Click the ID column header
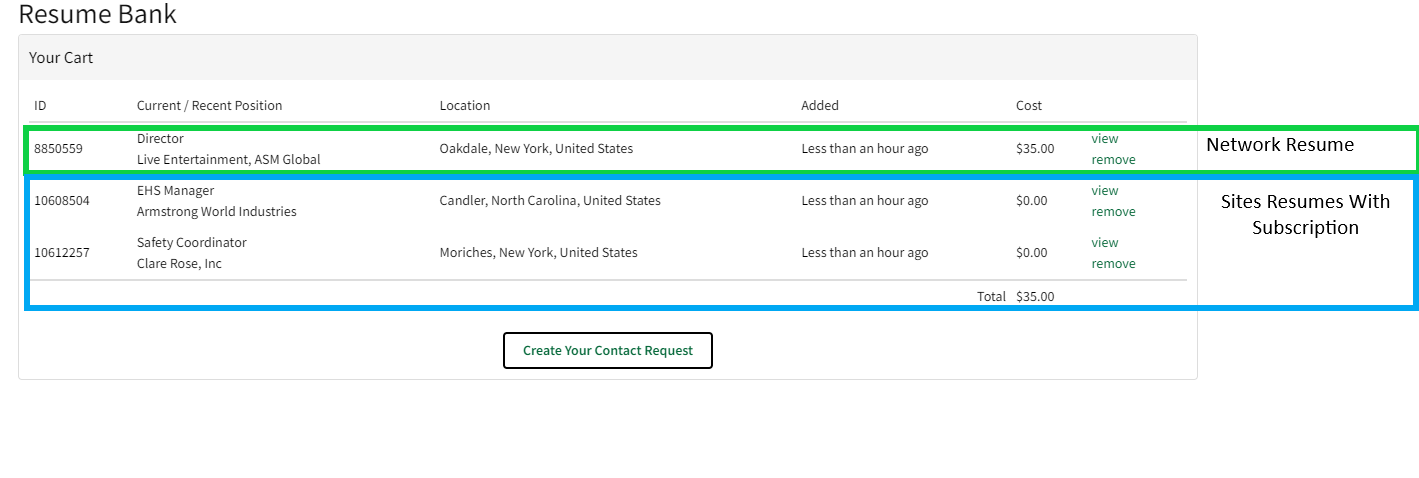 click(x=40, y=105)
